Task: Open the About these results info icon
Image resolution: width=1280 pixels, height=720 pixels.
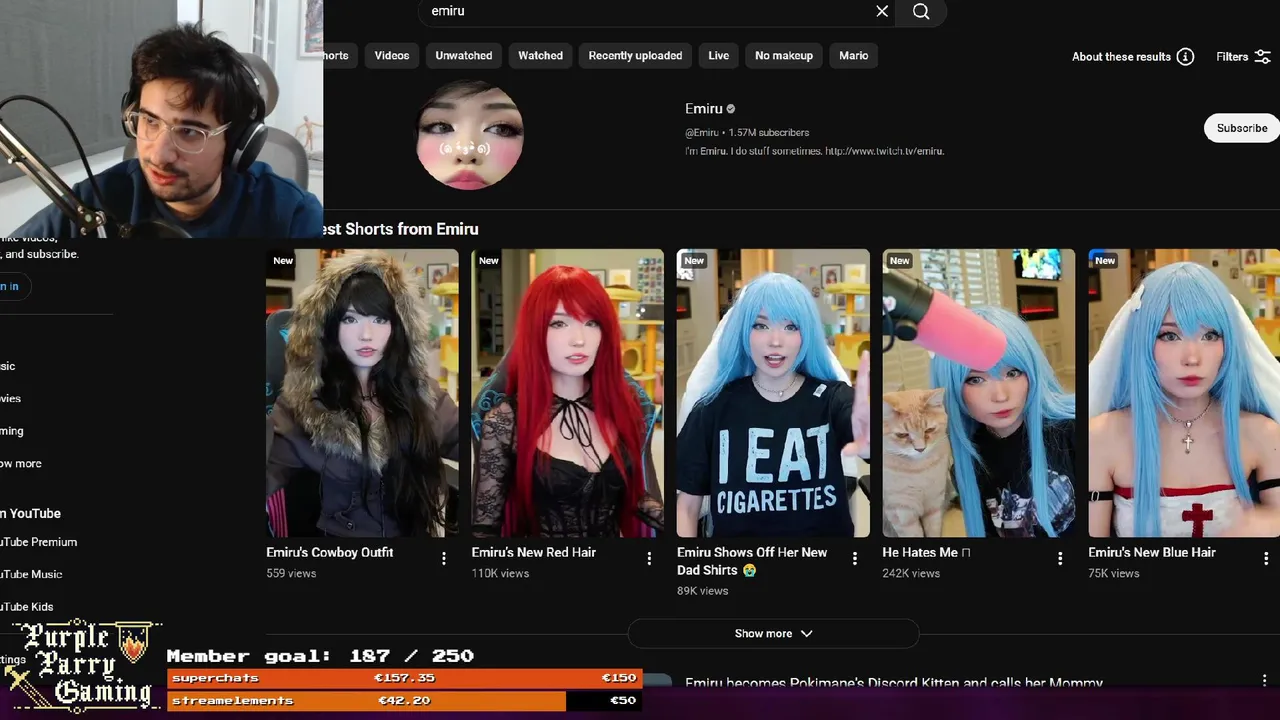Action: (x=1185, y=57)
